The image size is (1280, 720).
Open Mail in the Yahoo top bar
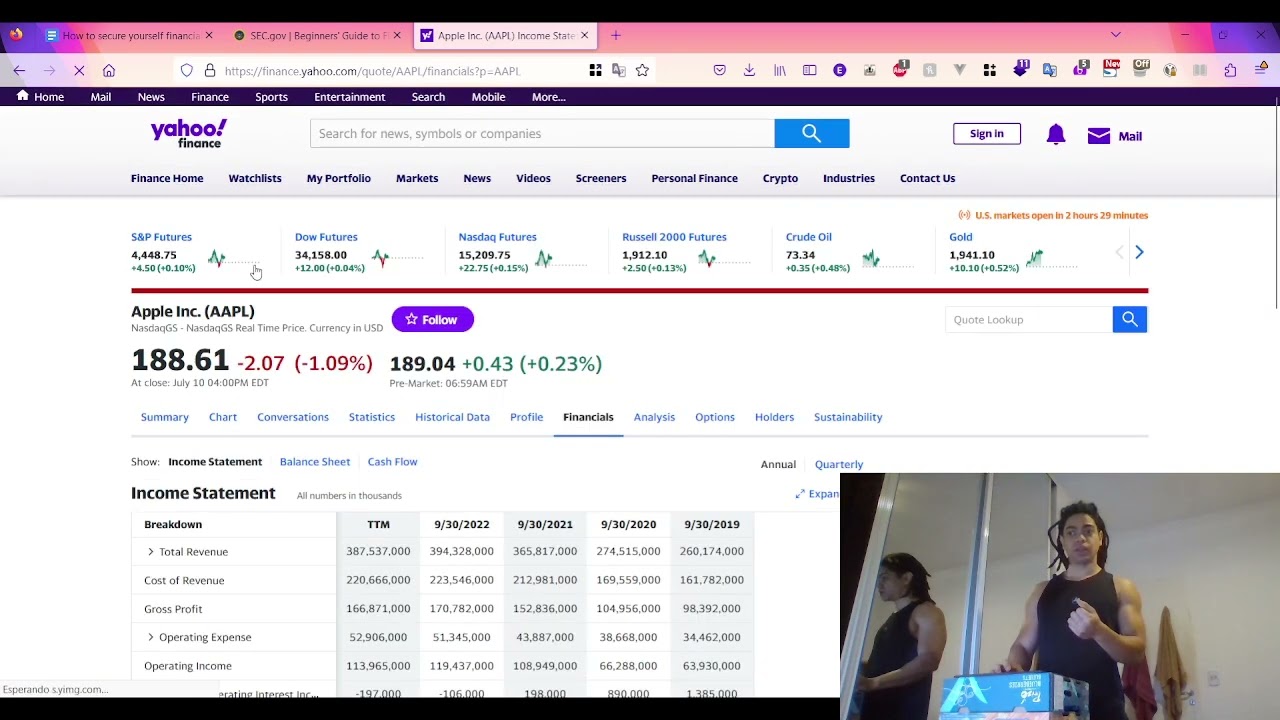(101, 97)
